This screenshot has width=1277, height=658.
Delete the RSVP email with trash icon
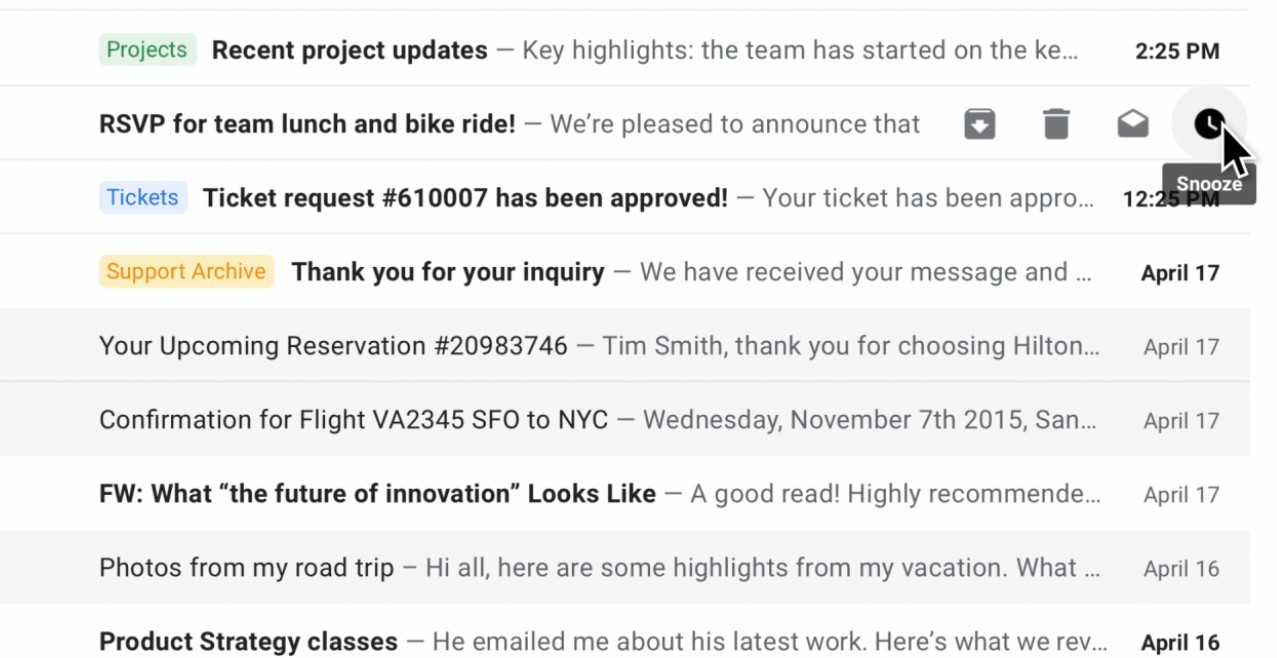[1056, 124]
